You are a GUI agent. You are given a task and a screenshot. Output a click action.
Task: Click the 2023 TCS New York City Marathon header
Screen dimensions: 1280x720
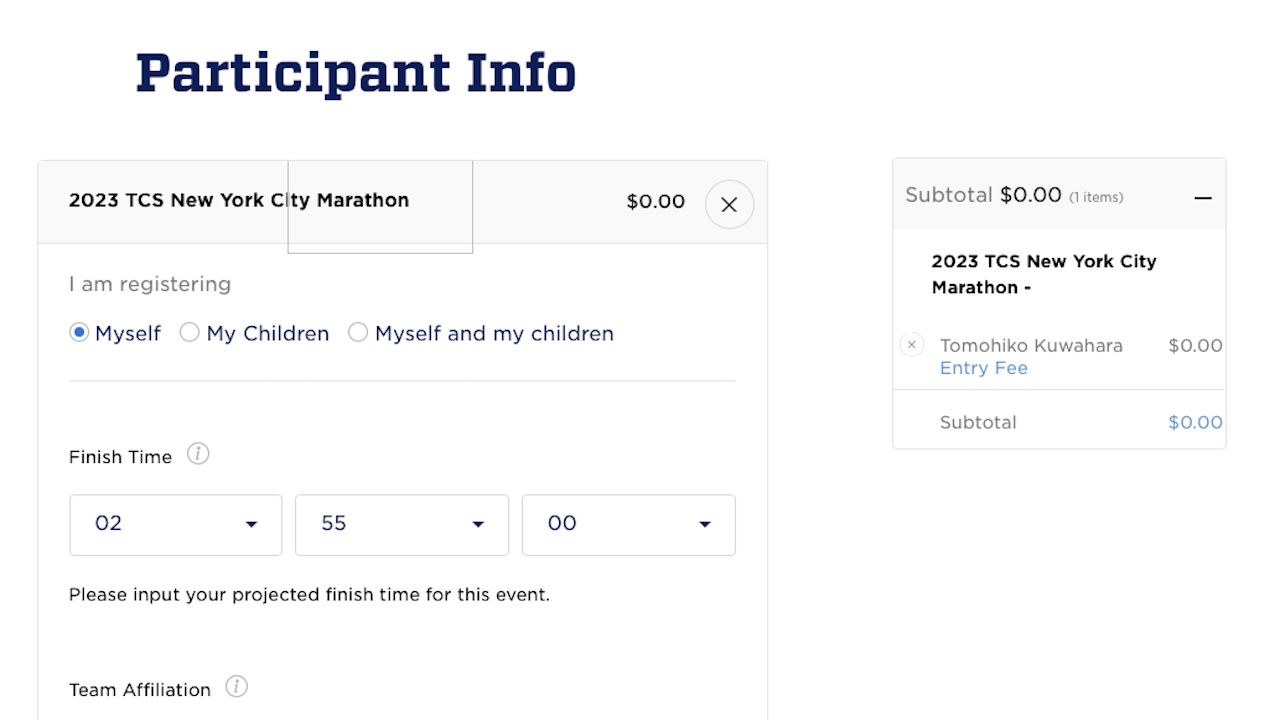239,200
